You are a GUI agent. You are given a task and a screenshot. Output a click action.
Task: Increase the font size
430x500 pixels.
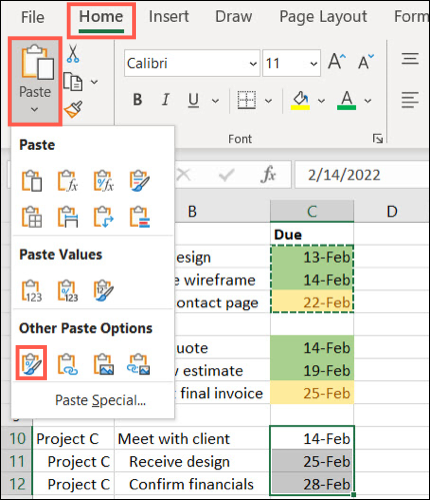coord(337,62)
